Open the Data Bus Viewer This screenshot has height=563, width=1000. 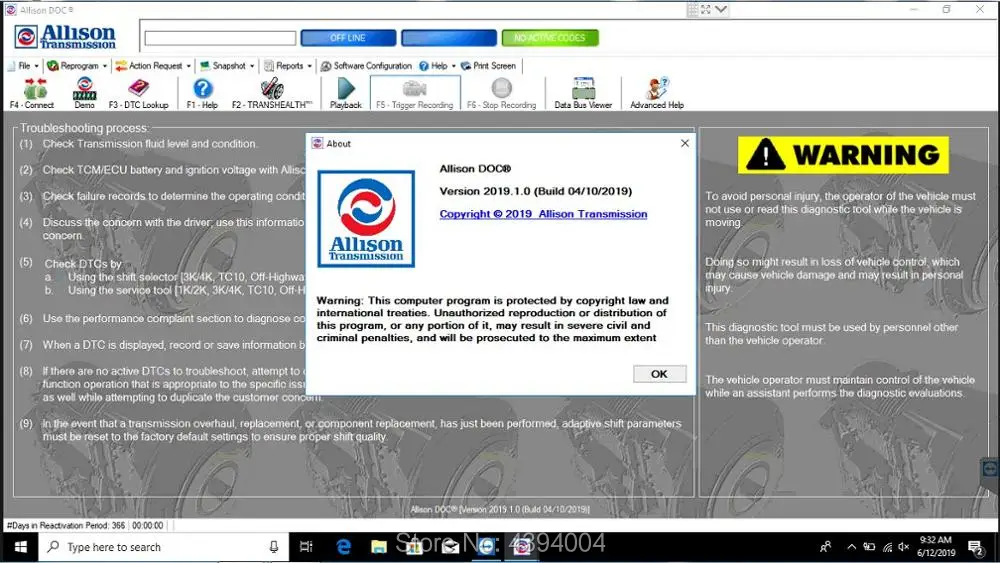pyautogui.click(x=583, y=93)
